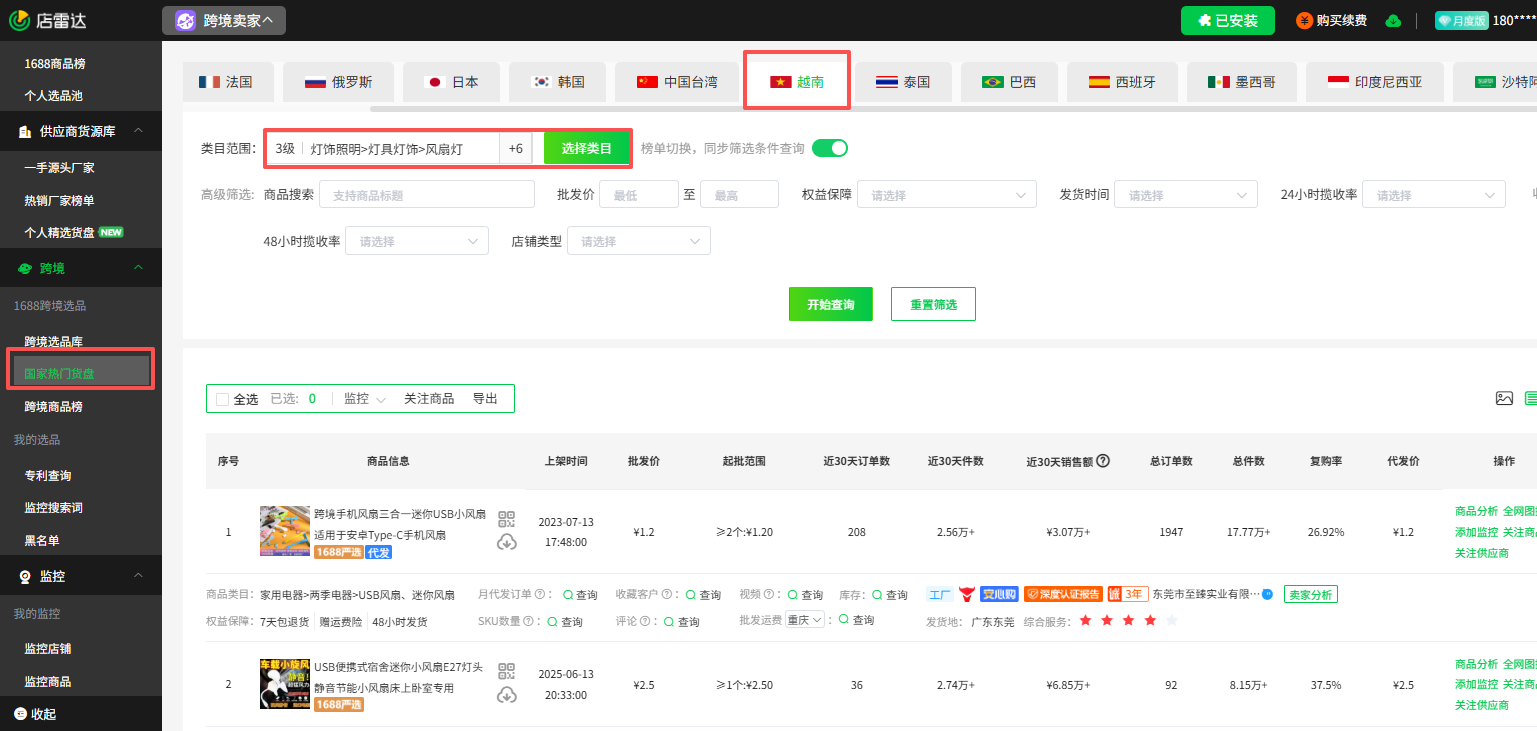
Task: Select the 印度尼西亚 country tab
Action: coord(1374,82)
